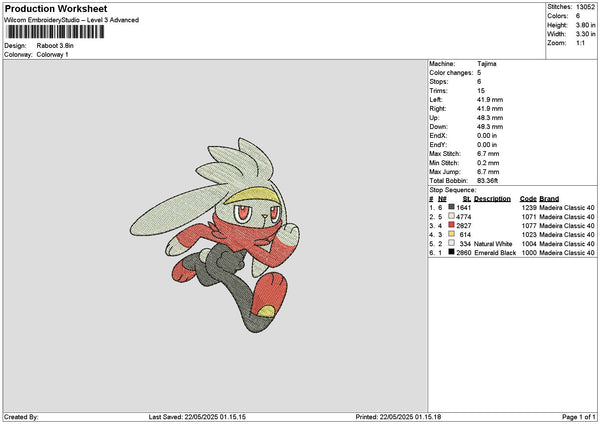Click the Production Worksheet title
This screenshot has width=600, height=424.
click(56, 8)
